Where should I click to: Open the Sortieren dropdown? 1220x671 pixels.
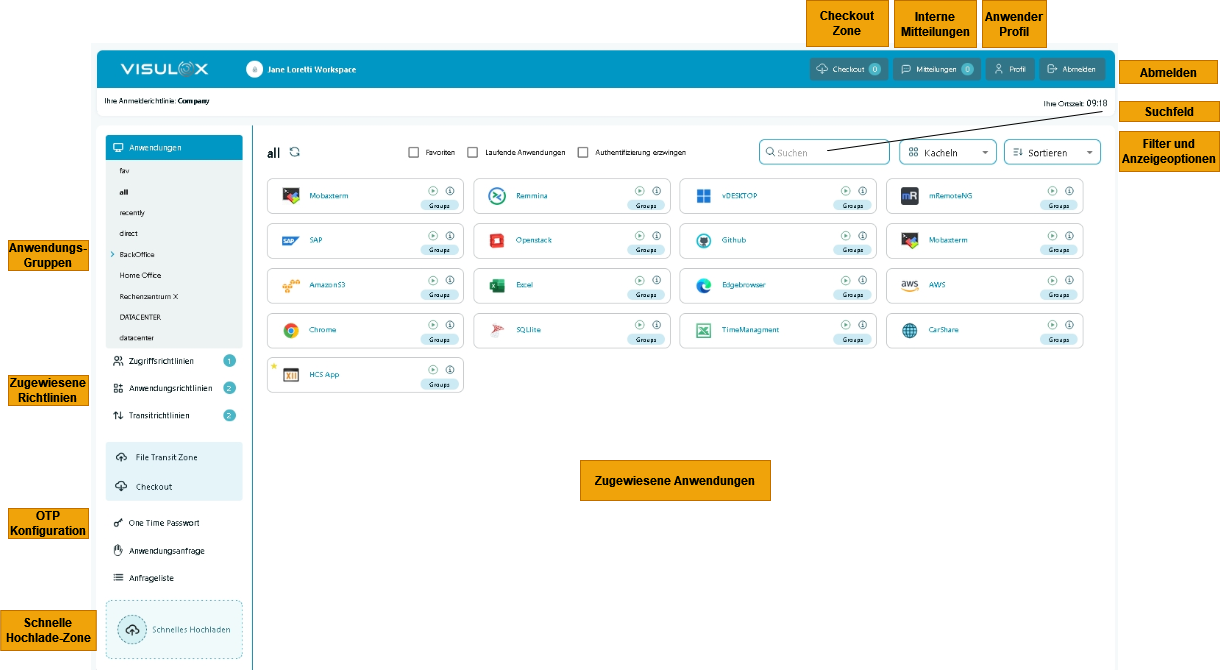pyautogui.click(x=1051, y=152)
